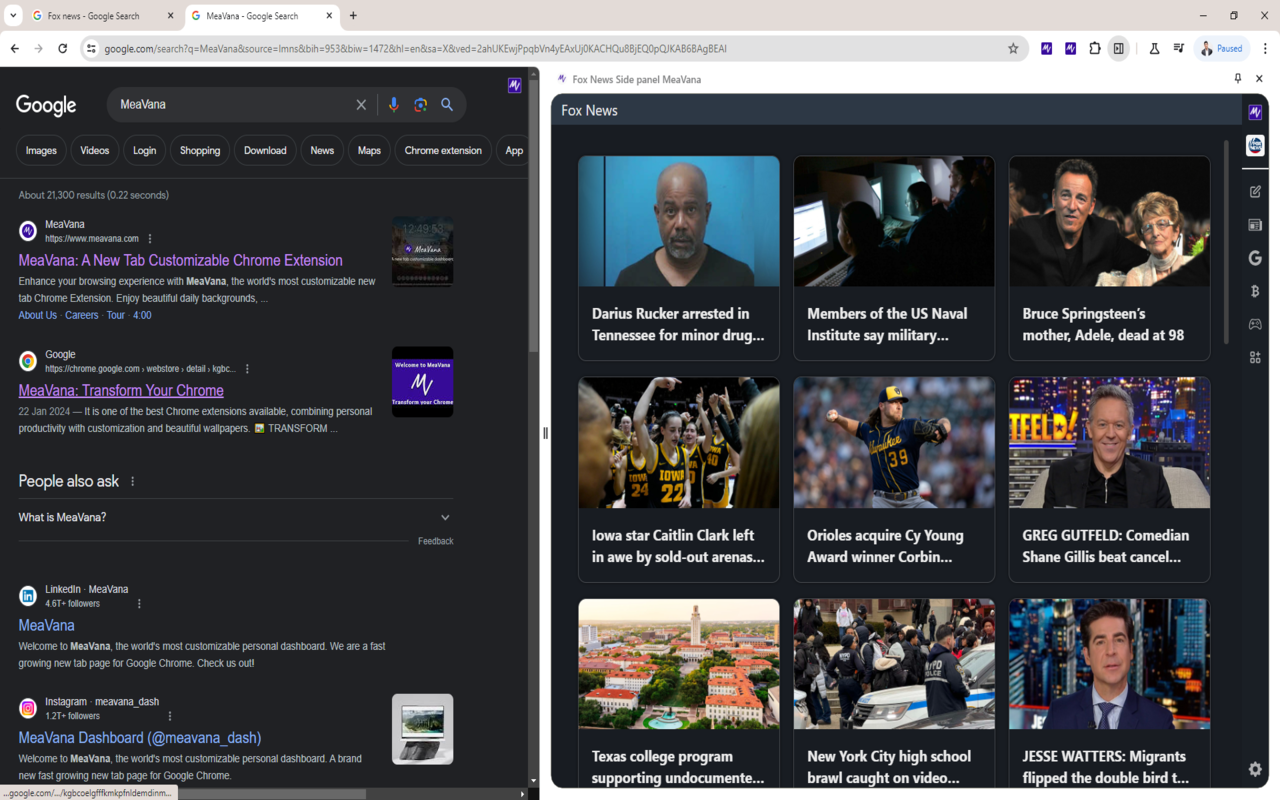This screenshot has height=800, width=1280.
Task: Search by image with Google Lens
Action: 420,104
